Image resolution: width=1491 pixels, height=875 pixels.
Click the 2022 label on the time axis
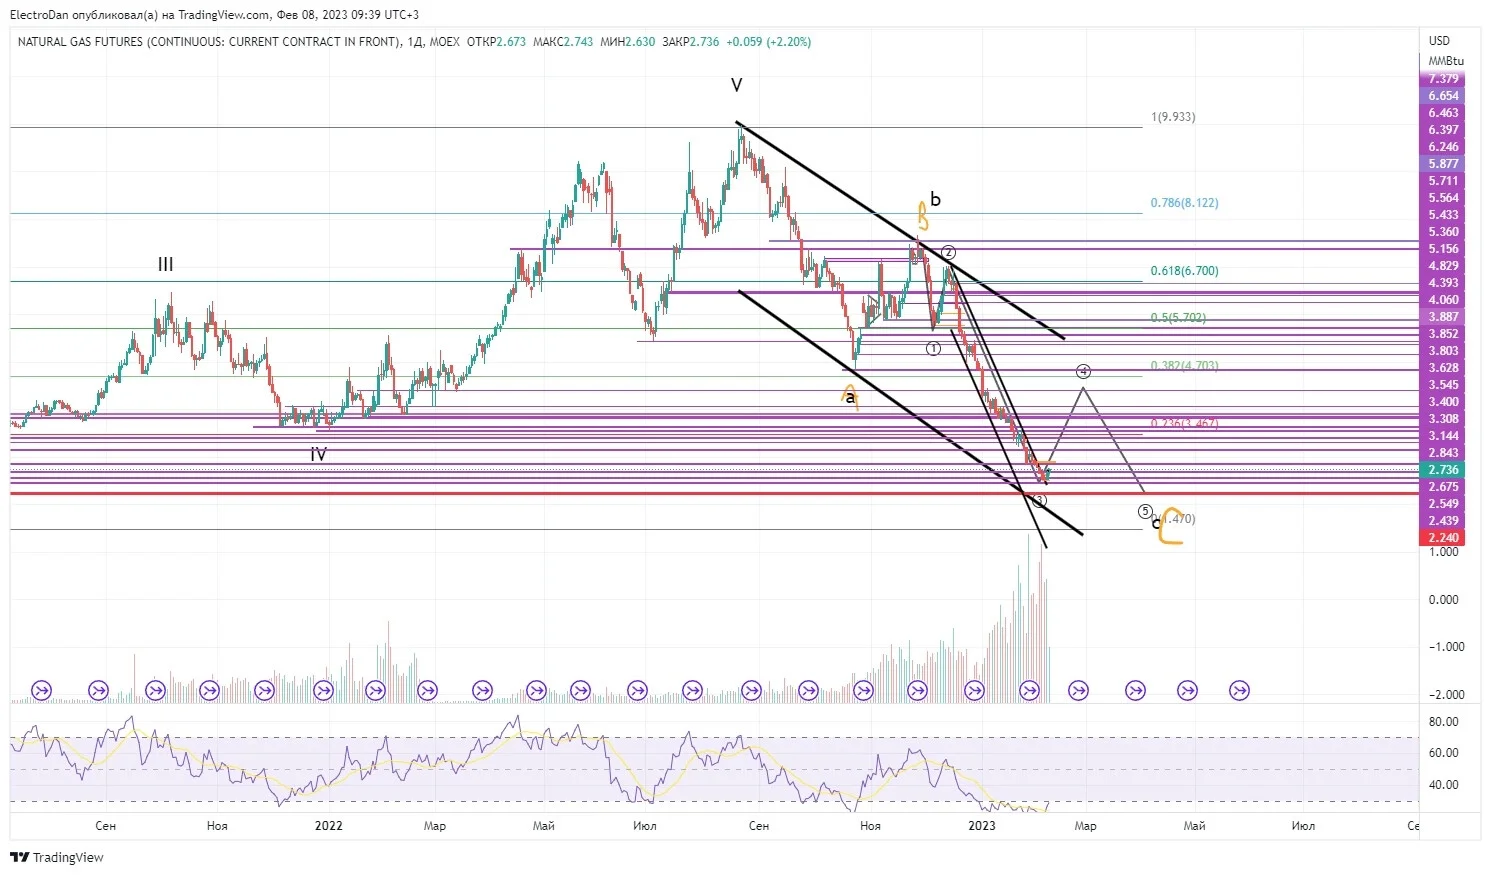point(328,826)
